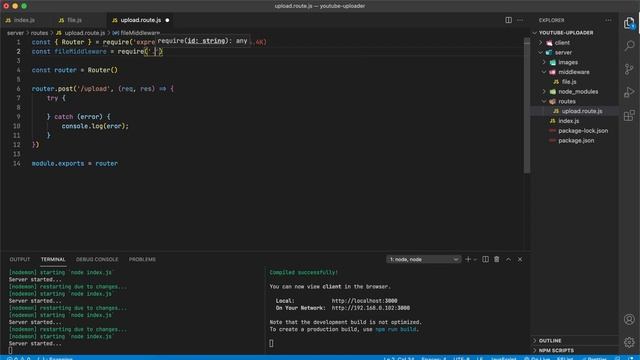
Task: Click 'console.log(eror);' on line 10
Action: click(x=95, y=126)
